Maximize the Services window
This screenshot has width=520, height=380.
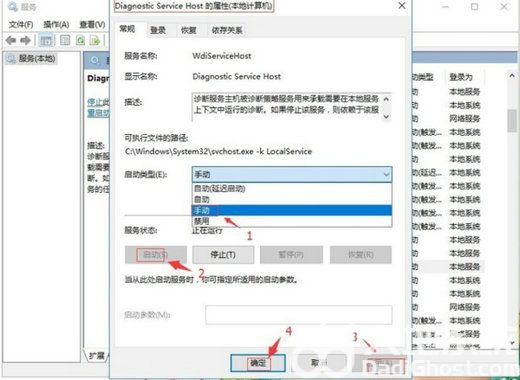pos(474,7)
